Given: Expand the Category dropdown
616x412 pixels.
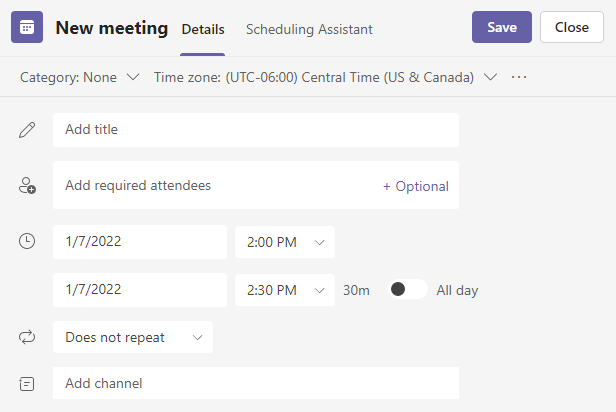Looking at the screenshot, I should pos(80,77).
